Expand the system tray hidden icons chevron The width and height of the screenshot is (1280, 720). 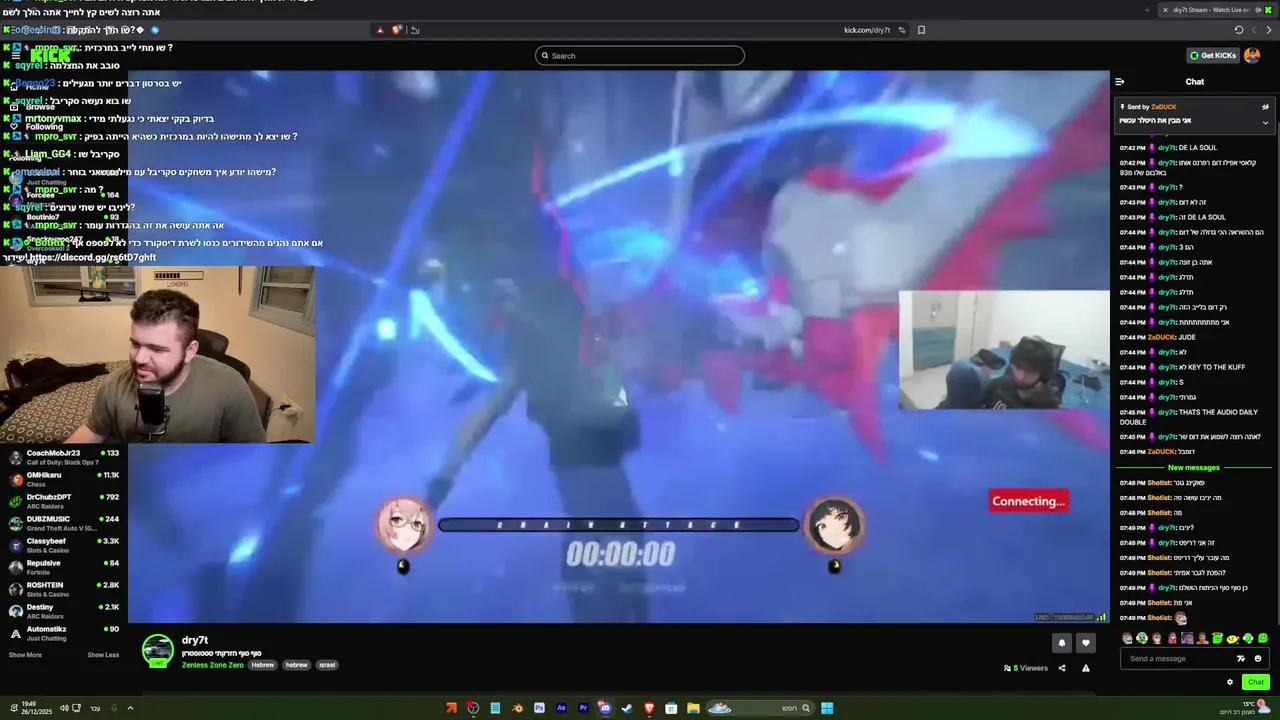[130, 708]
